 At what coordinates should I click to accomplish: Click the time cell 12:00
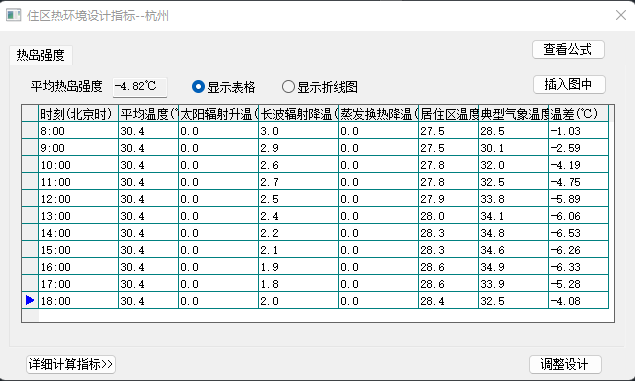[x=79, y=199]
